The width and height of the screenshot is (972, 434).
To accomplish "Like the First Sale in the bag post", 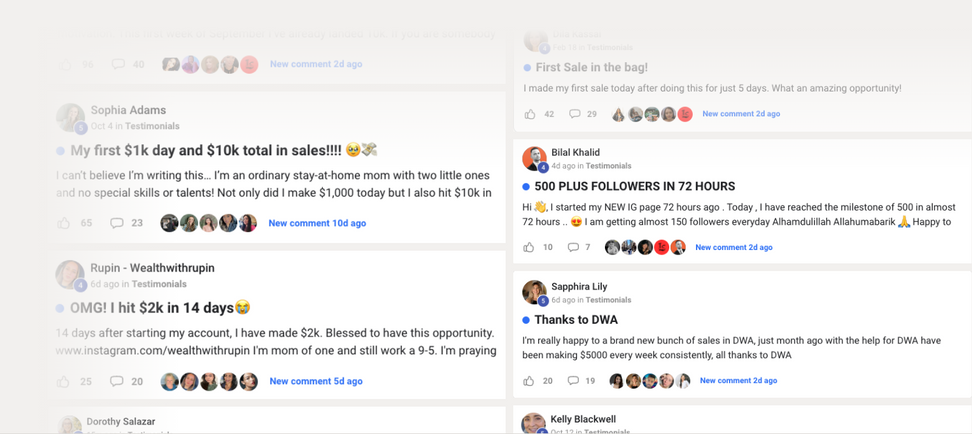I will 530,114.
